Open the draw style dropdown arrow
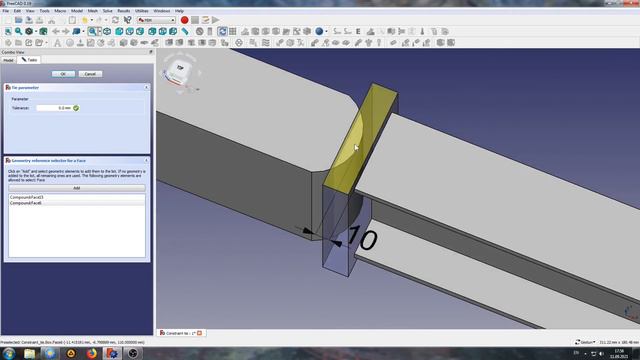This screenshot has height=360, width=640. 36,31
